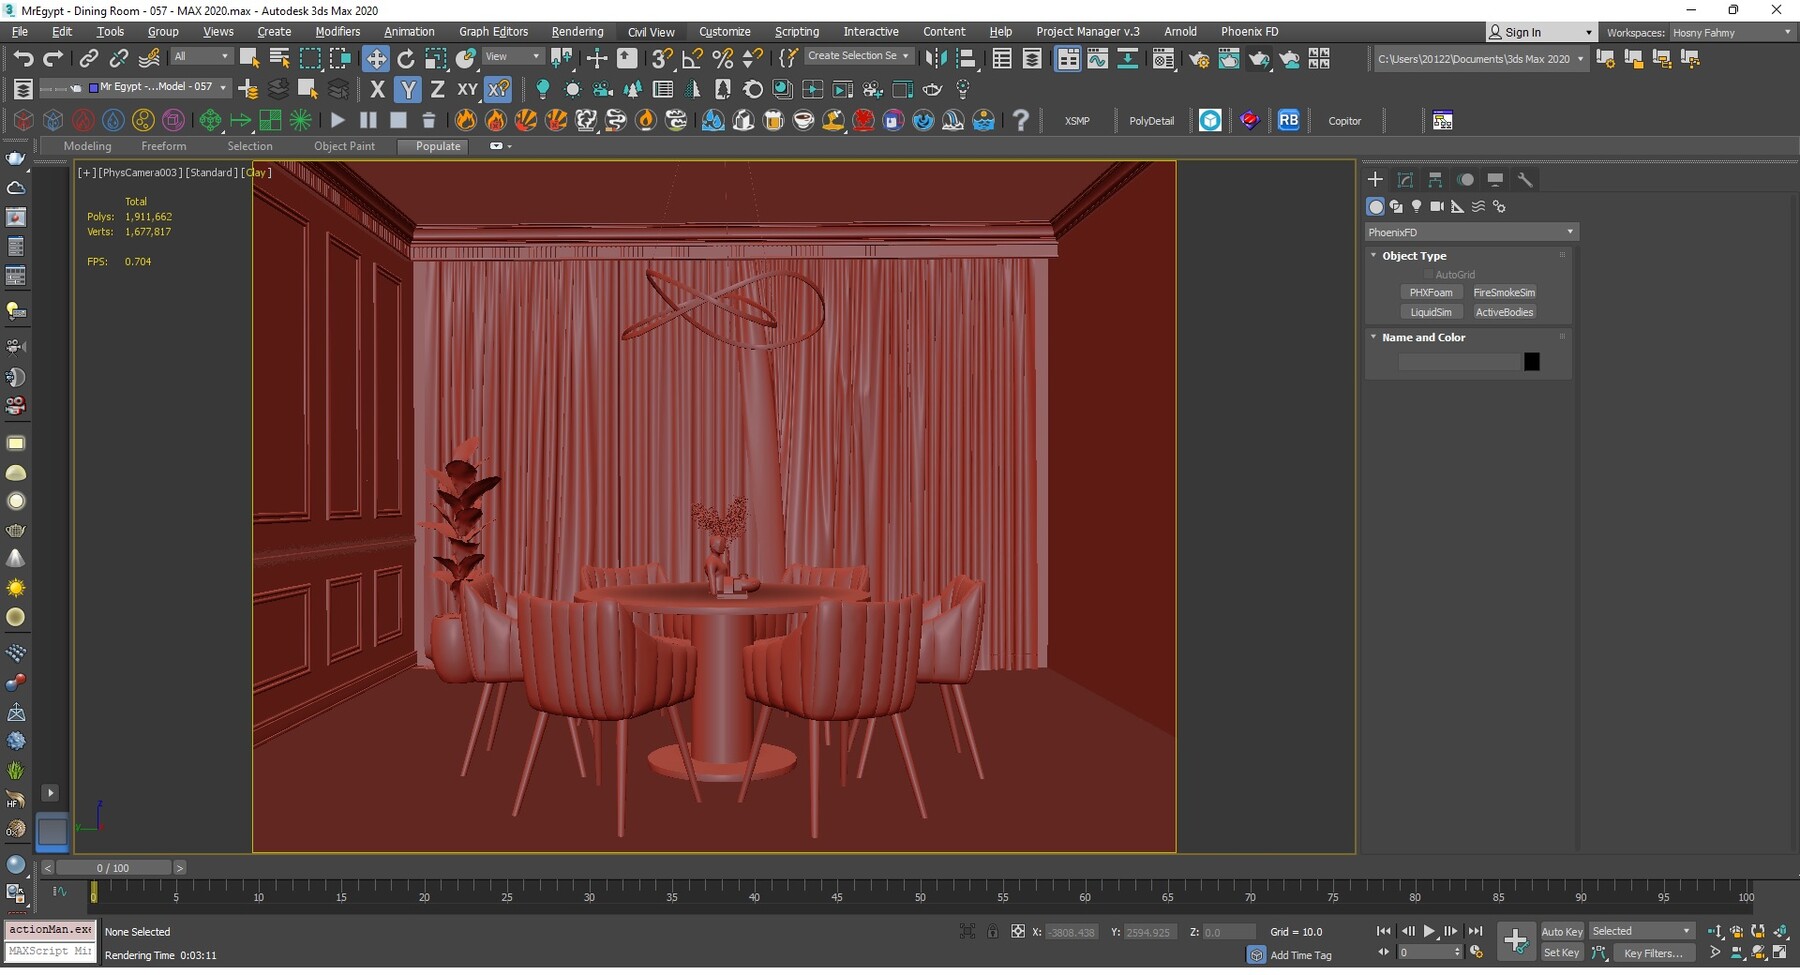Viewport: 1800px width, 975px height.
Task: Select the Select and Move tool
Action: 377,58
